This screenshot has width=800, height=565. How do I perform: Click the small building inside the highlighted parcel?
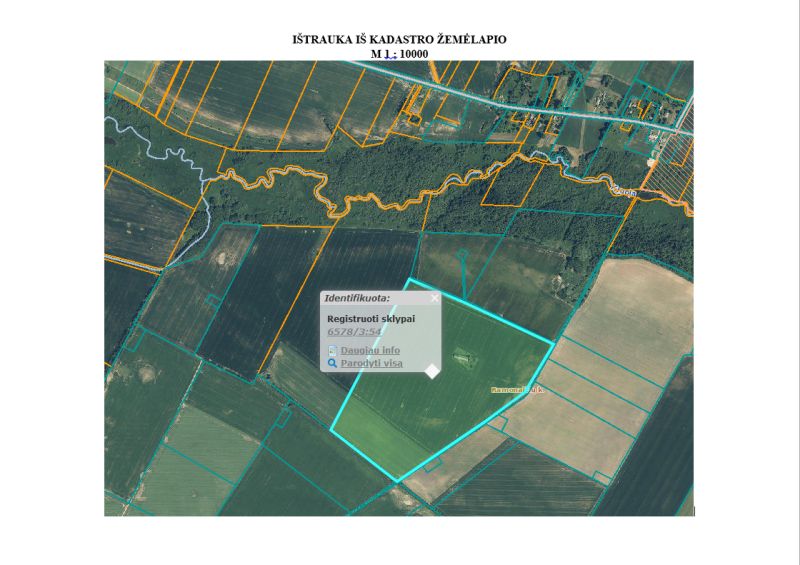(x=462, y=357)
